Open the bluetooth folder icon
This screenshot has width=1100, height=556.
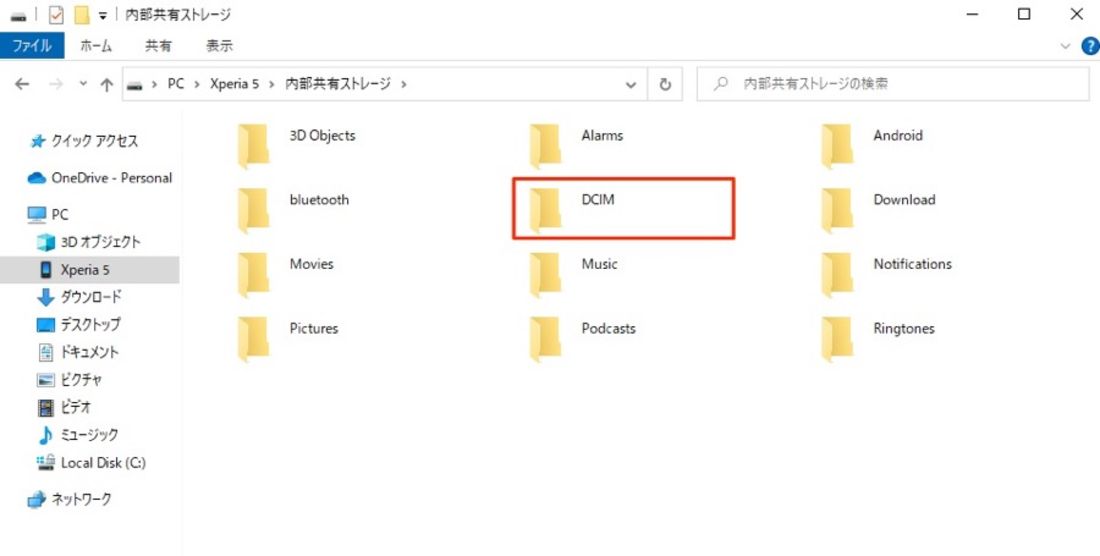click(253, 210)
